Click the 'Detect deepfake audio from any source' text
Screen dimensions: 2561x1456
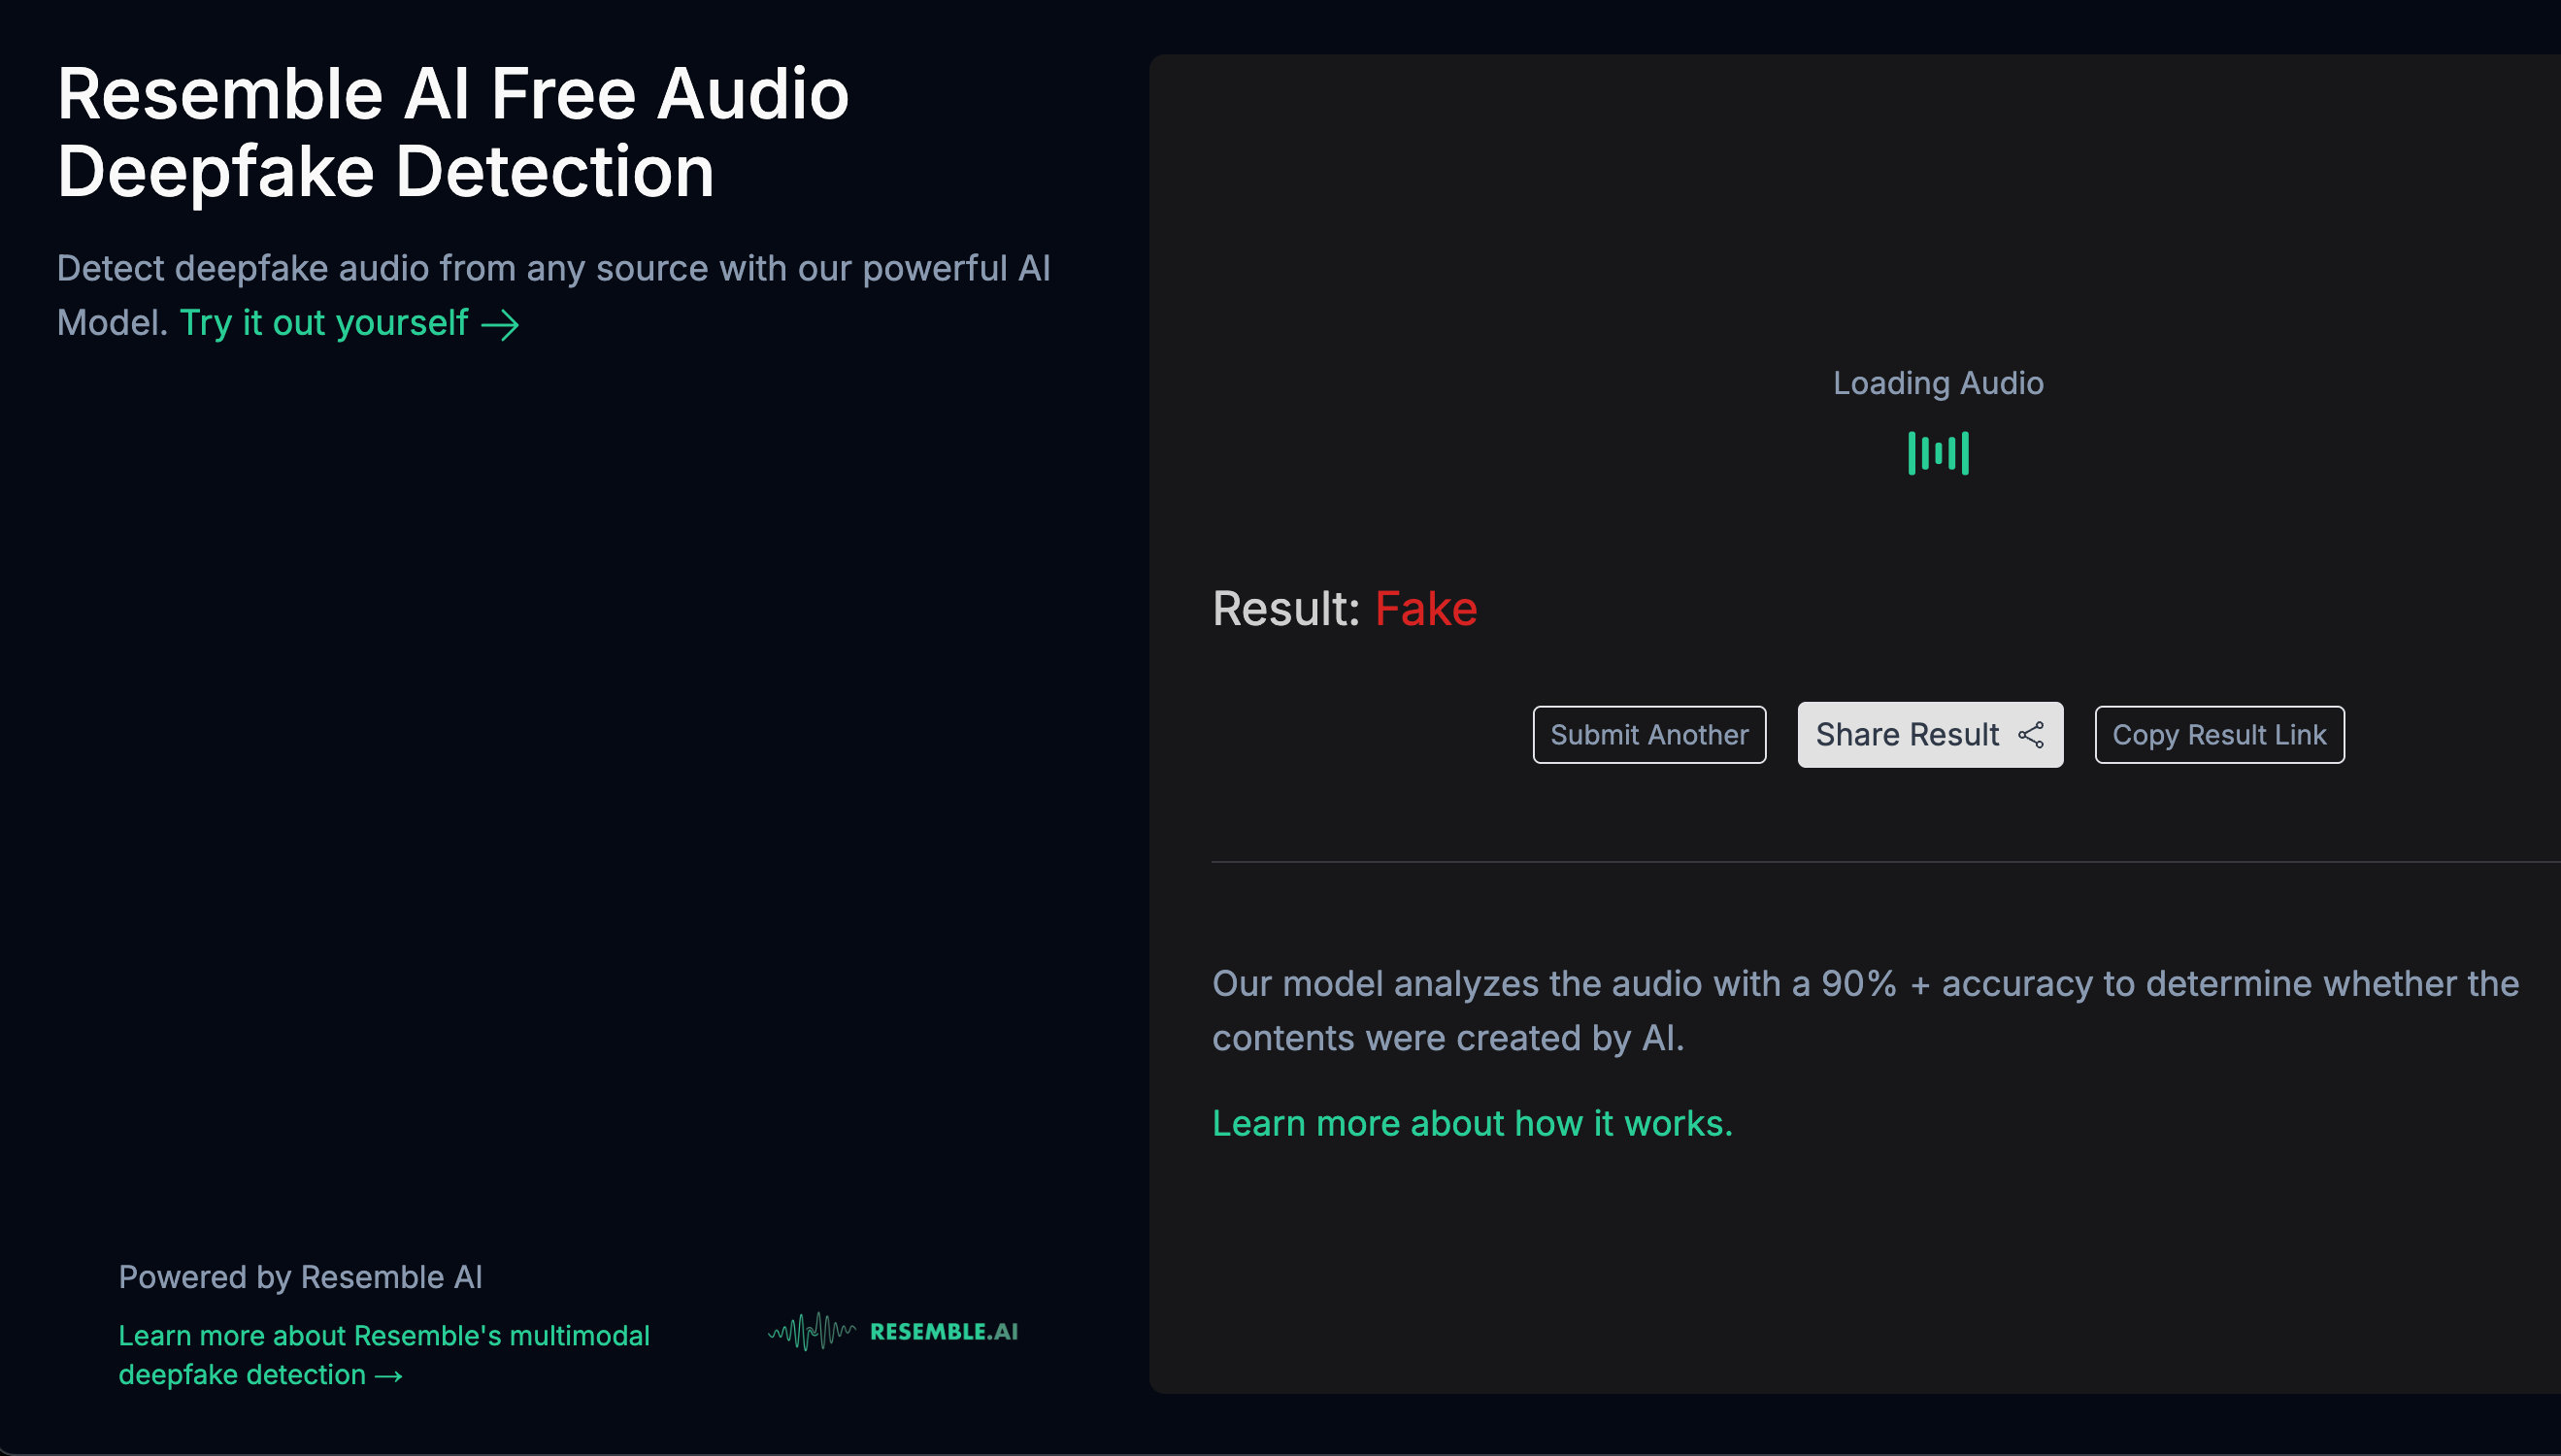coord(553,295)
